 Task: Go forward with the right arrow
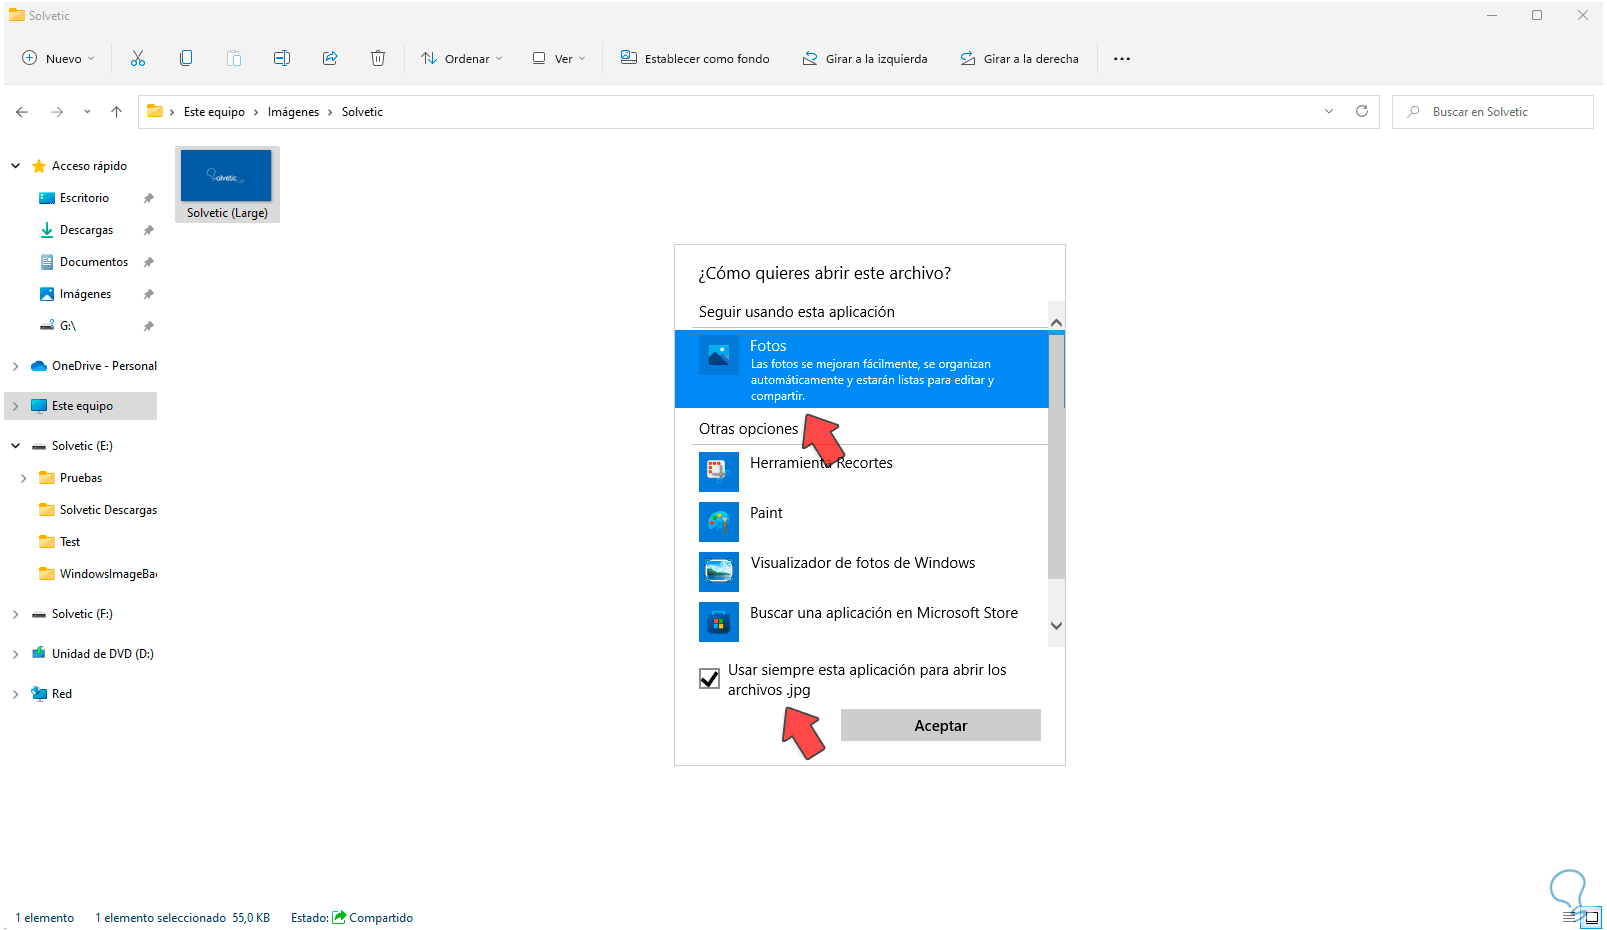tap(57, 112)
